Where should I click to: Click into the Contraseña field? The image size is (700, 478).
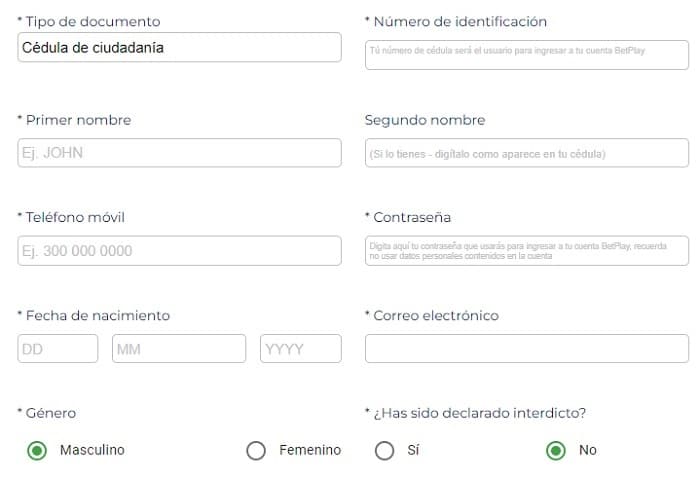tap(526, 251)
